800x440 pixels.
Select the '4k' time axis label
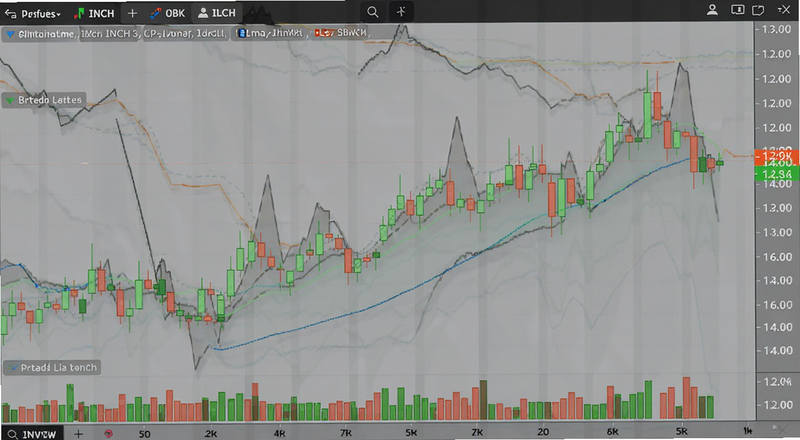tap(279, 433)
